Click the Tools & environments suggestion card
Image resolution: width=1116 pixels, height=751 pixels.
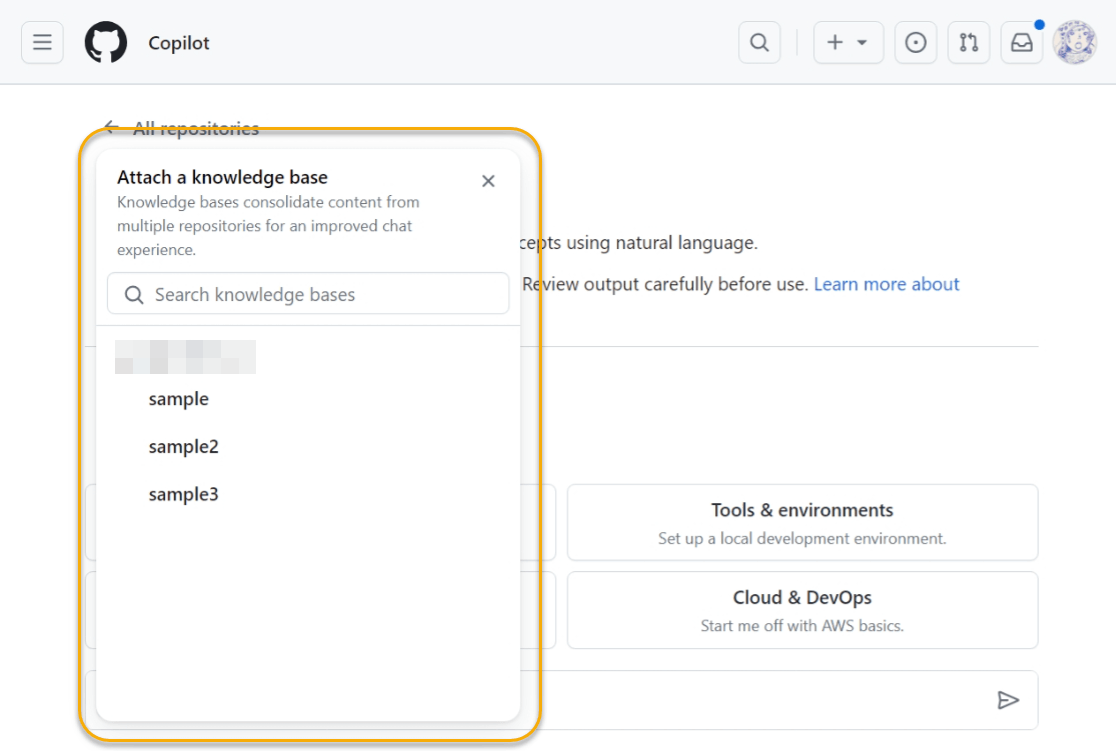coord(802,522)
